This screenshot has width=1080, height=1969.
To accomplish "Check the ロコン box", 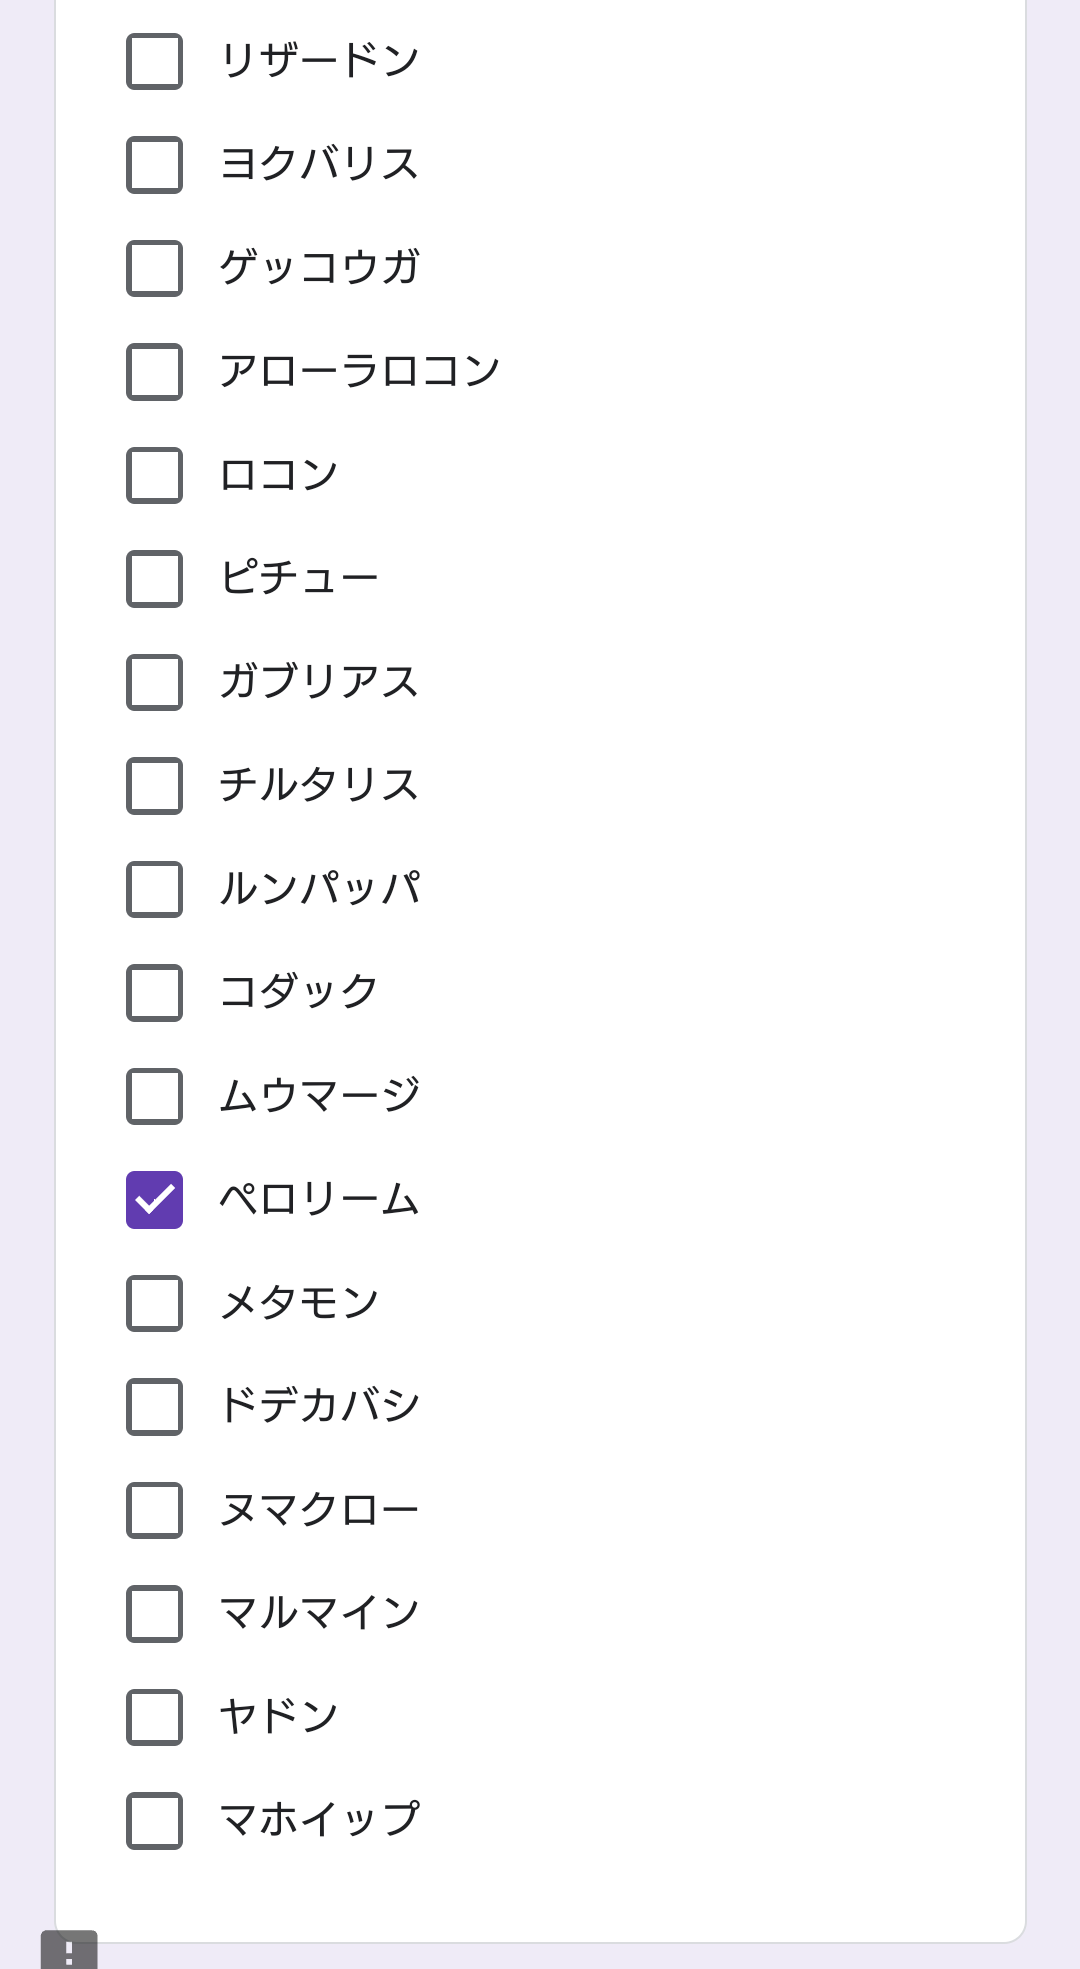I will click(154, 475).
